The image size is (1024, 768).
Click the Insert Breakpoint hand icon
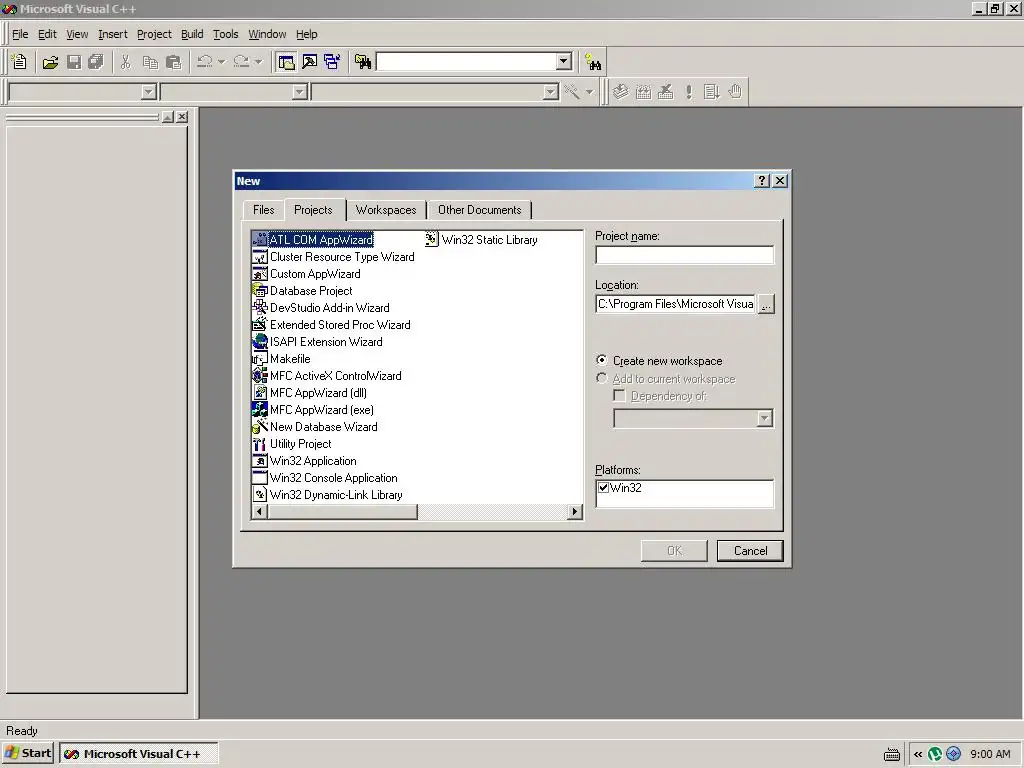point(735,91)
